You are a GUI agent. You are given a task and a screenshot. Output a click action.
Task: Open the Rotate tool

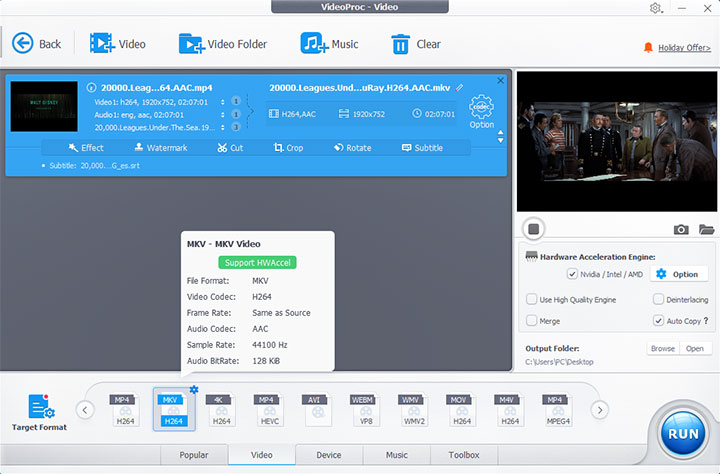(353, 148)
